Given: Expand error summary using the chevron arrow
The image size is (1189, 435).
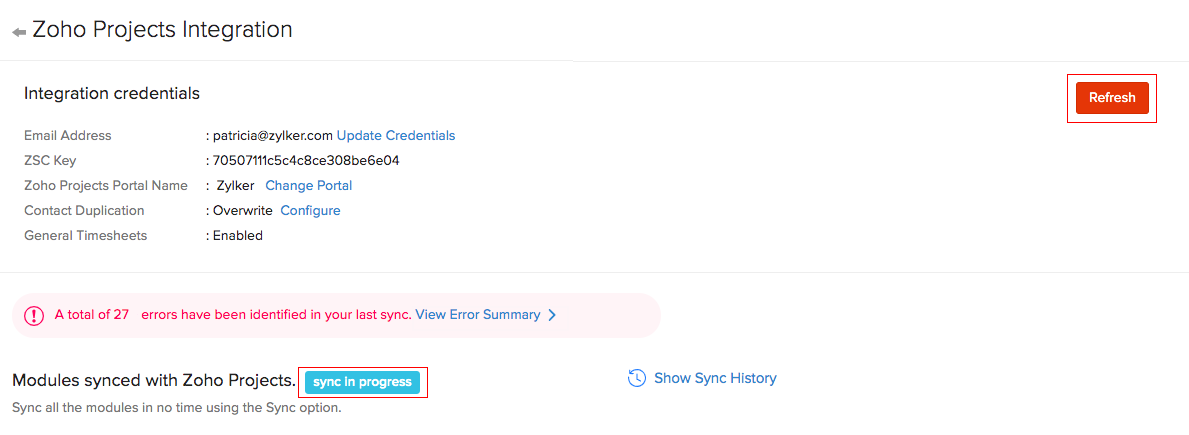Looking at the screenshot, I should pos(552,315).
